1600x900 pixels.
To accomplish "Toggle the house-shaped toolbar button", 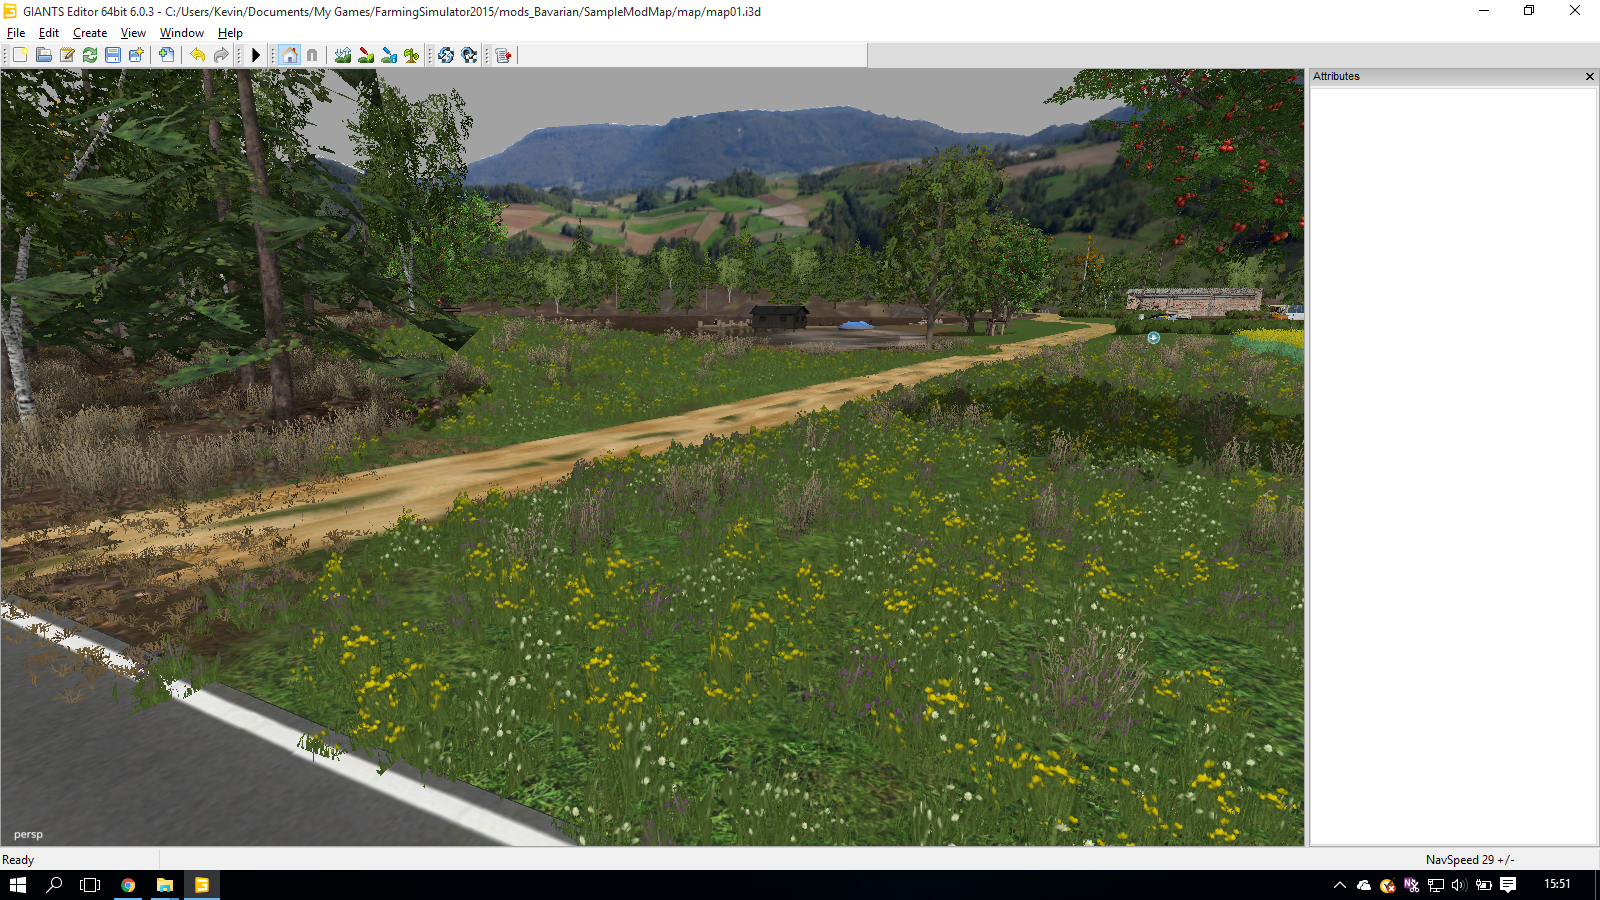I will point(289,55).
